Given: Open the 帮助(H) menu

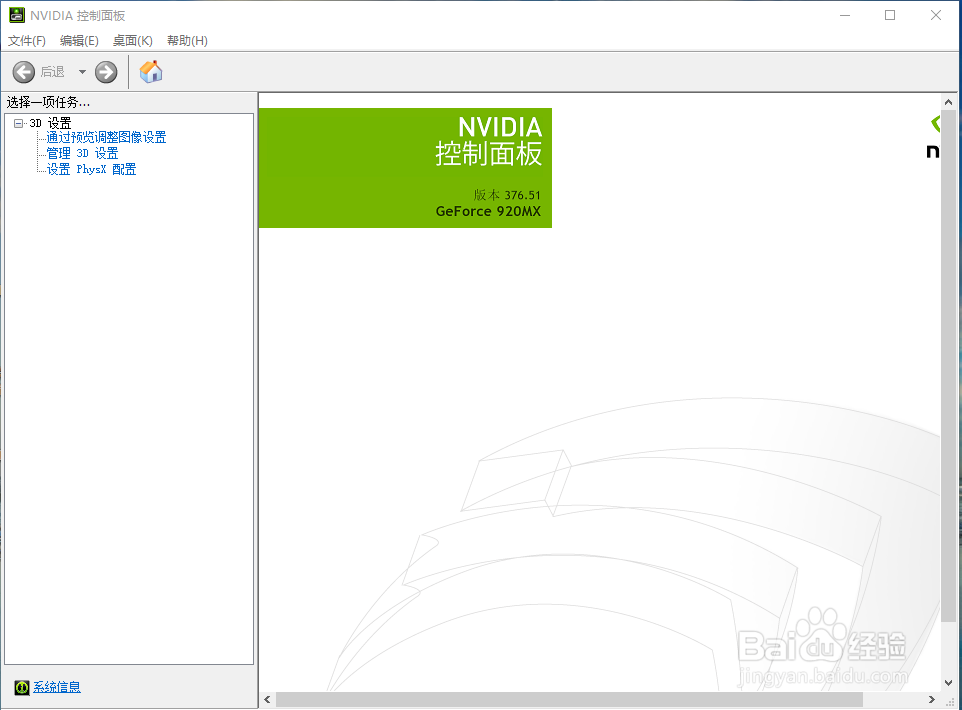Looking at the screenshot, I should click(187, 41).
